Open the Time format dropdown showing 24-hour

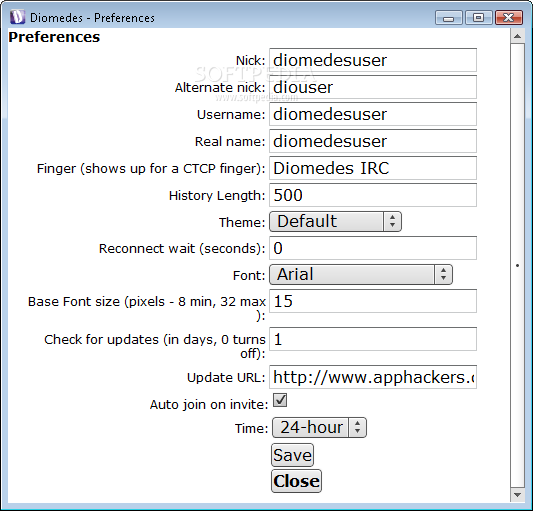pyautogui.click(x=319, y=427)
